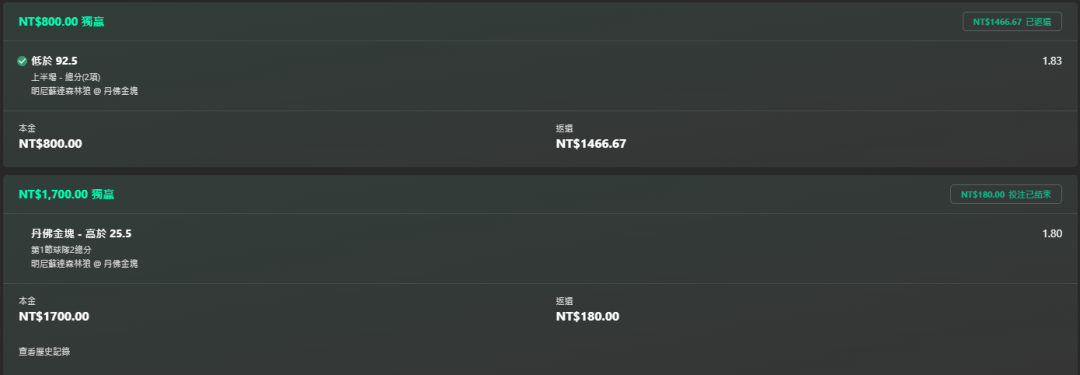
Task: Click the 本金 label in the first bet card
Action: pos(27,128)
